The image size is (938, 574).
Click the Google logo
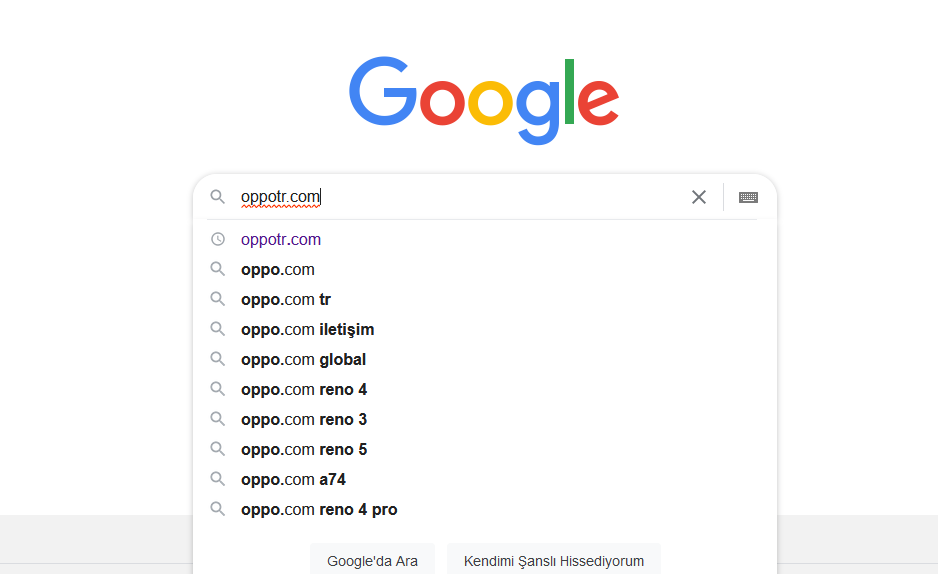(484, 98)
